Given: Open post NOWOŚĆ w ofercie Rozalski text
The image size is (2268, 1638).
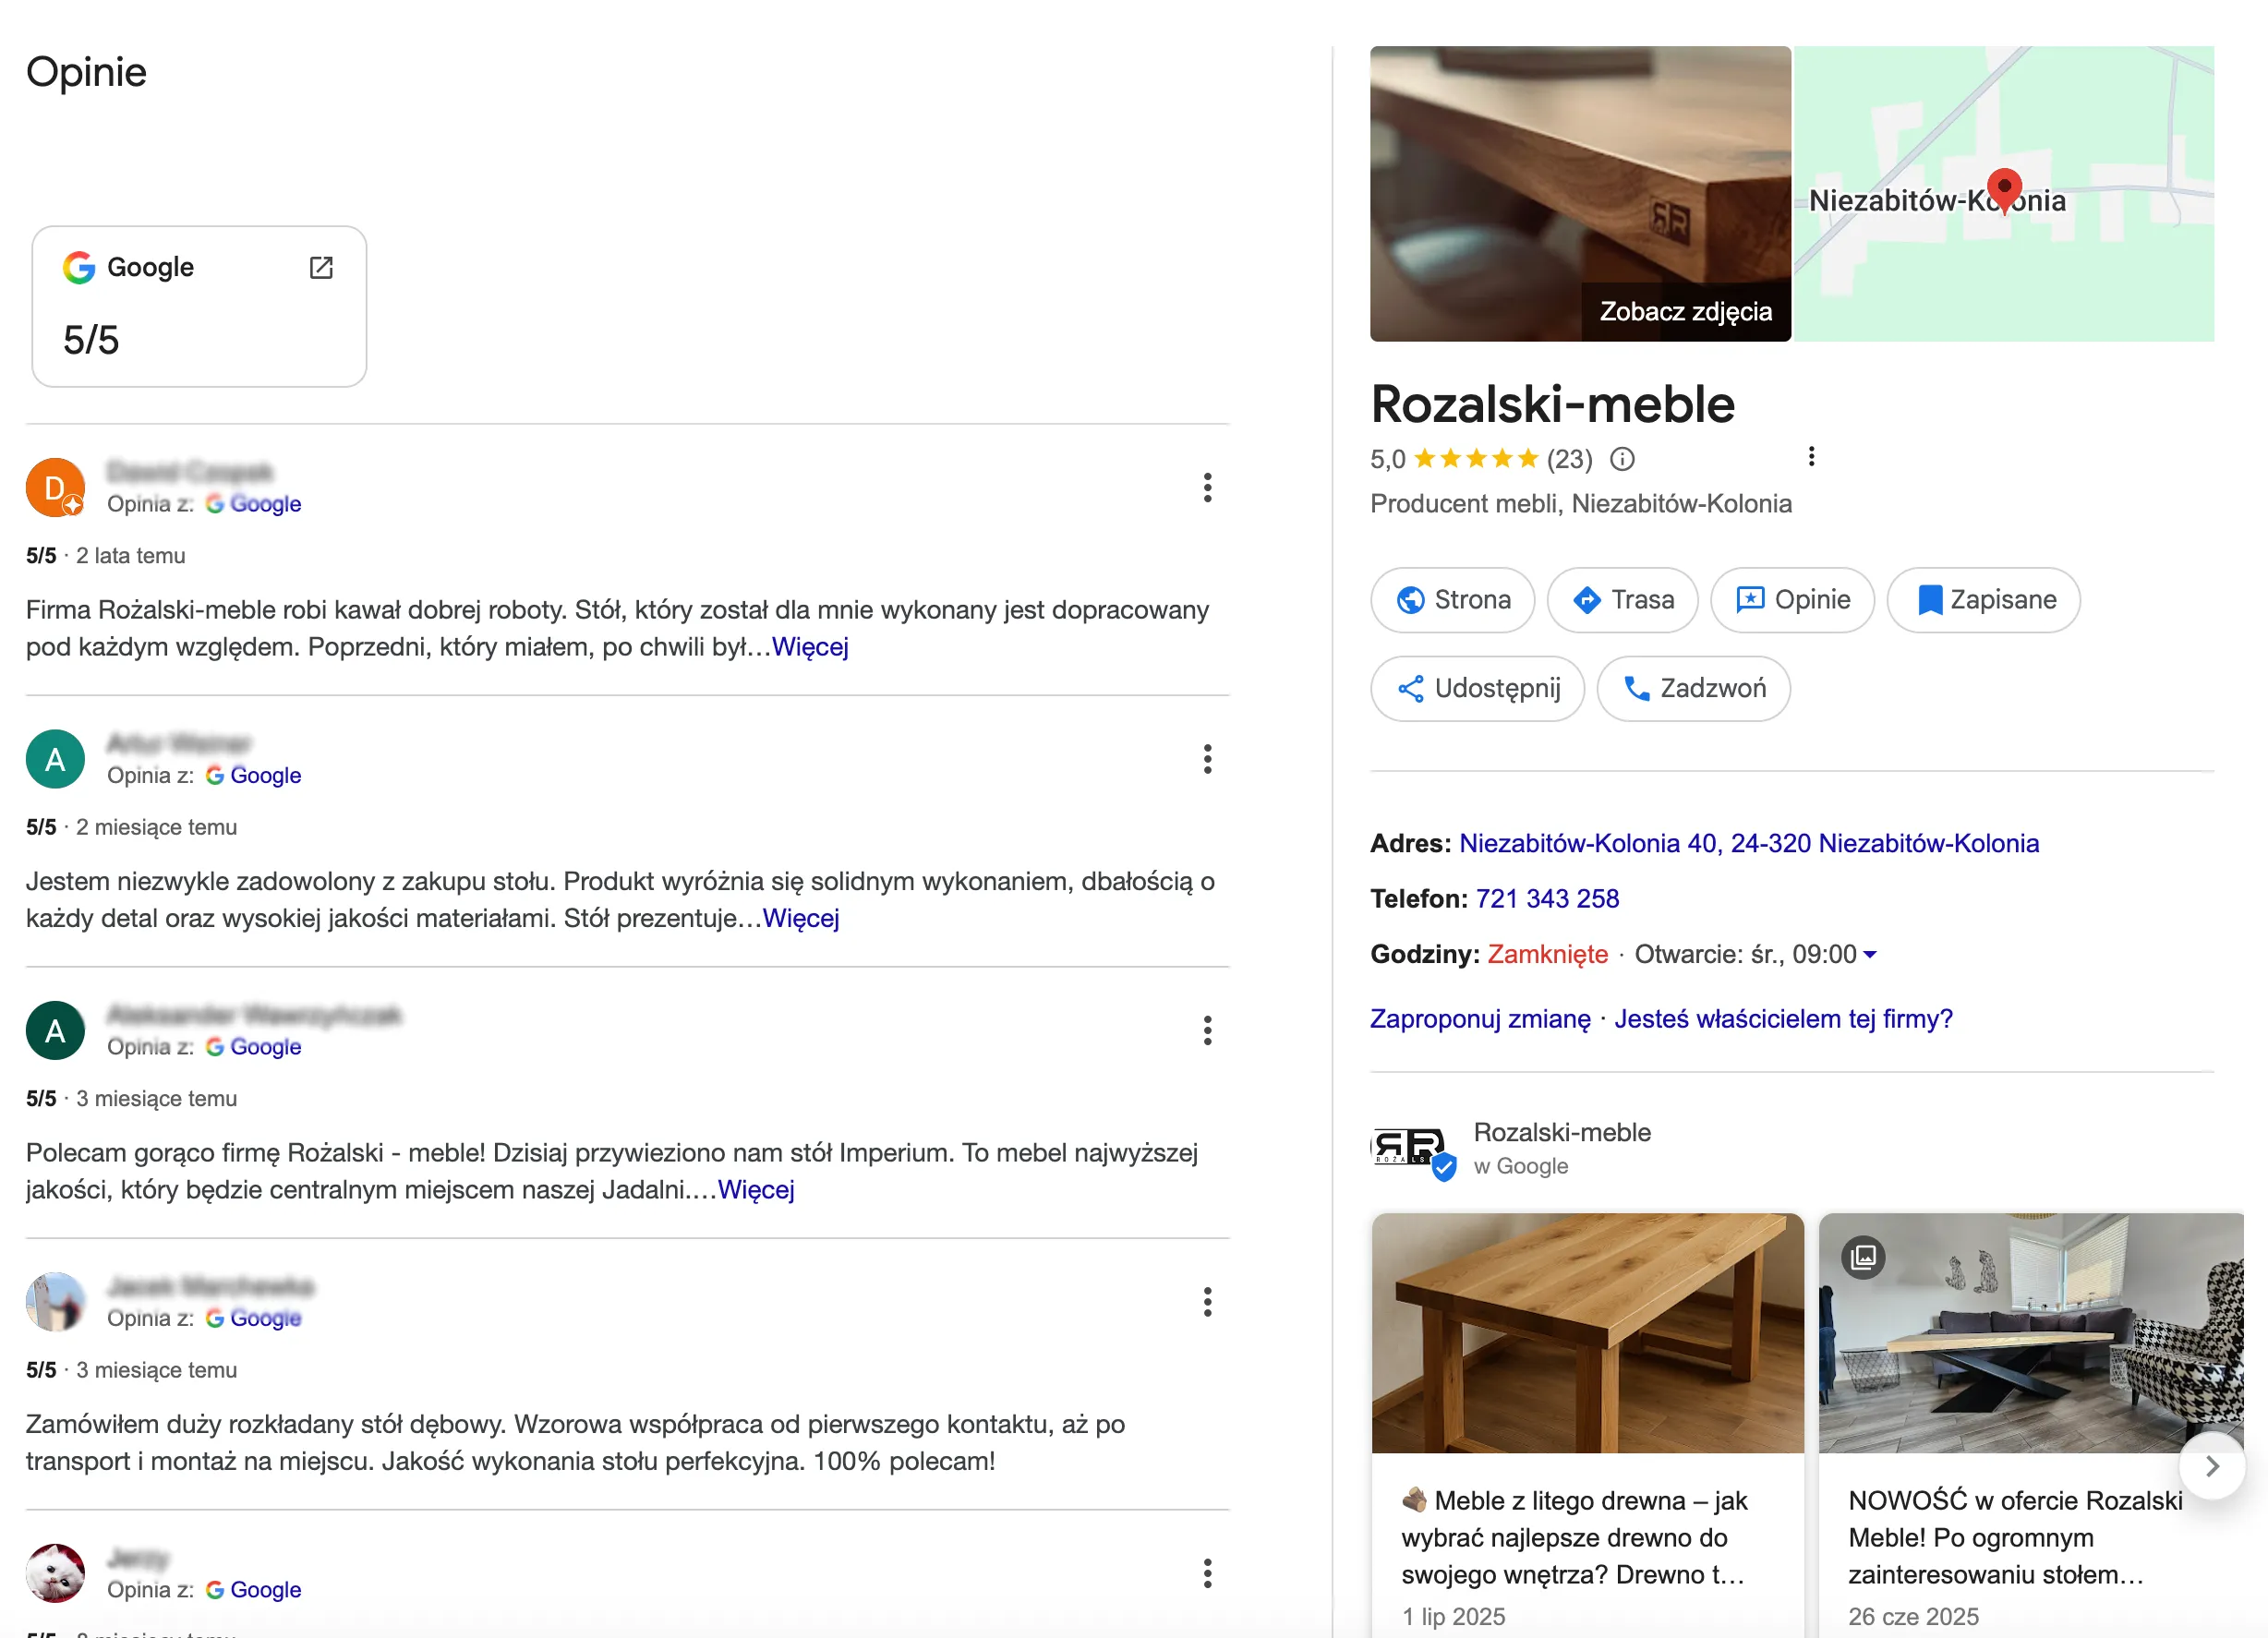Looking at the screenshot, I should 2014,1537.
